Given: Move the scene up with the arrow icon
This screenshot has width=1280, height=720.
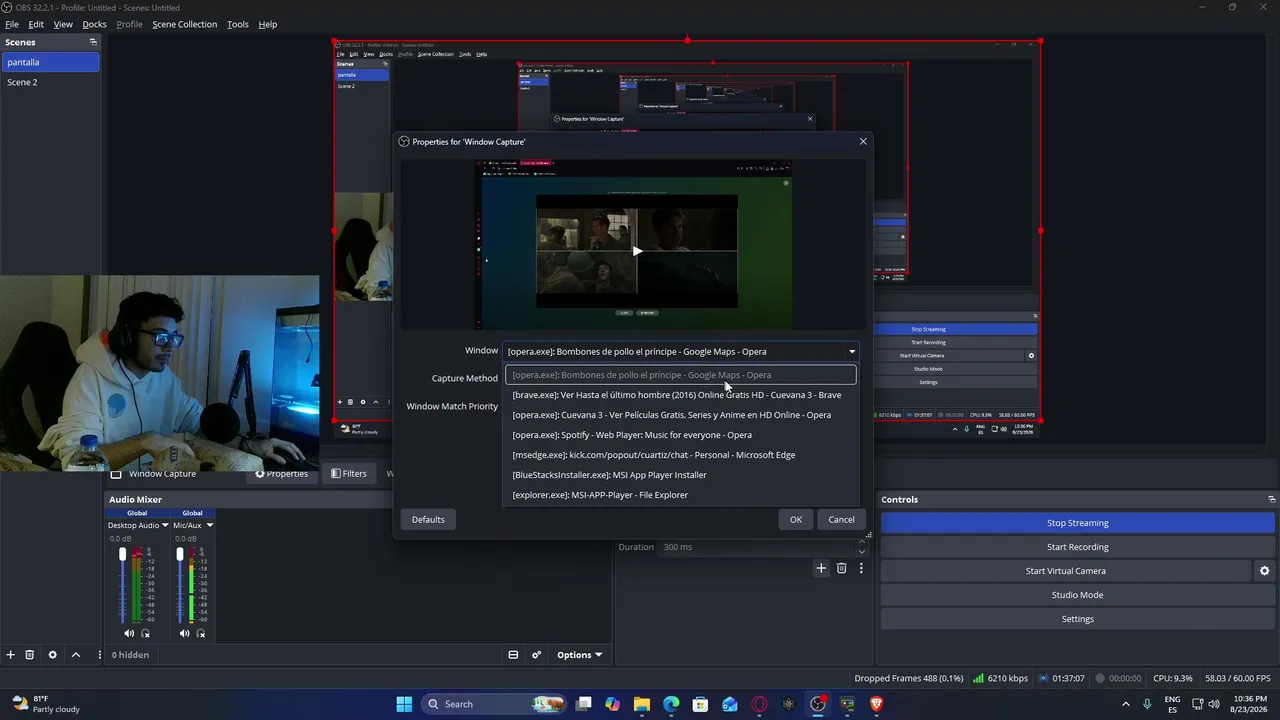Looking at the screenshot, I should point(76,655).
